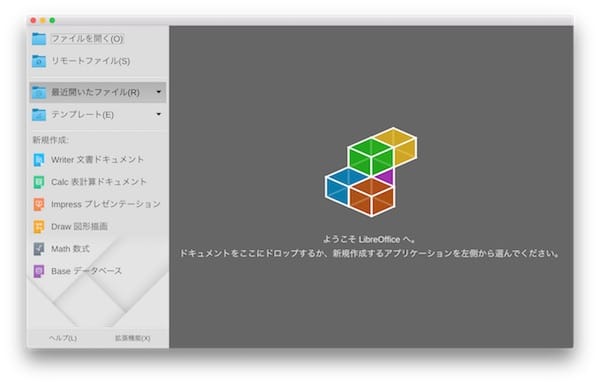Open the ヘルプ(L) help button
This screenshot has height=386, width=600.
(63, 338)
